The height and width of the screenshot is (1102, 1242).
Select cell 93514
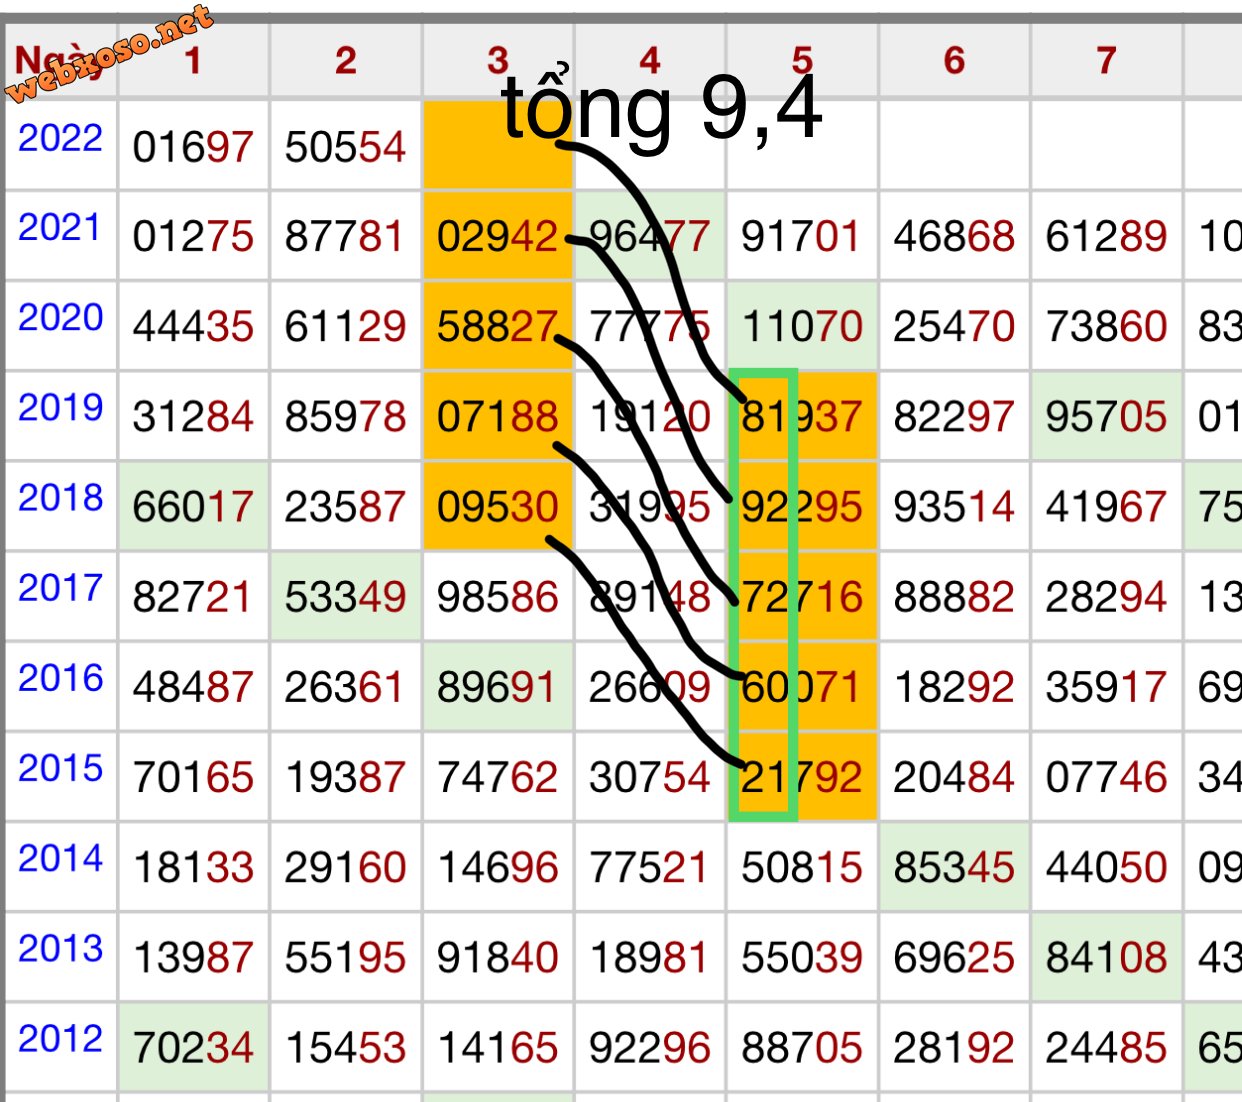pos(954,507)
